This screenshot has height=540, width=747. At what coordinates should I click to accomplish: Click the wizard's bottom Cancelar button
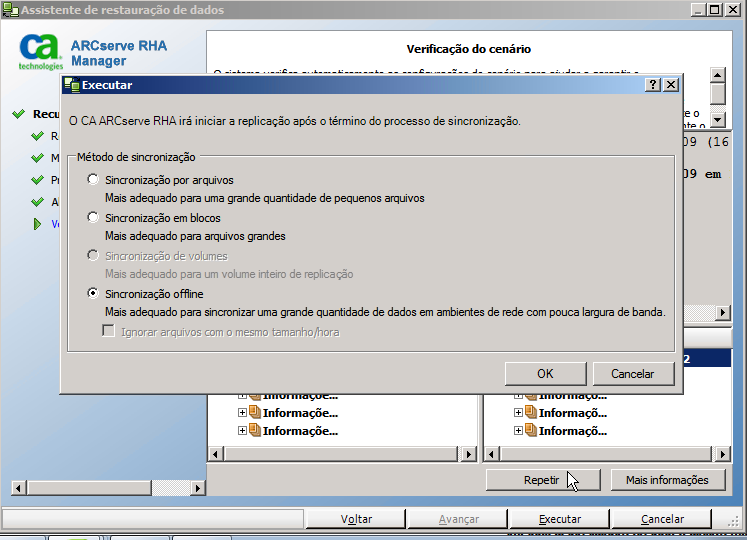coord(662,519)
